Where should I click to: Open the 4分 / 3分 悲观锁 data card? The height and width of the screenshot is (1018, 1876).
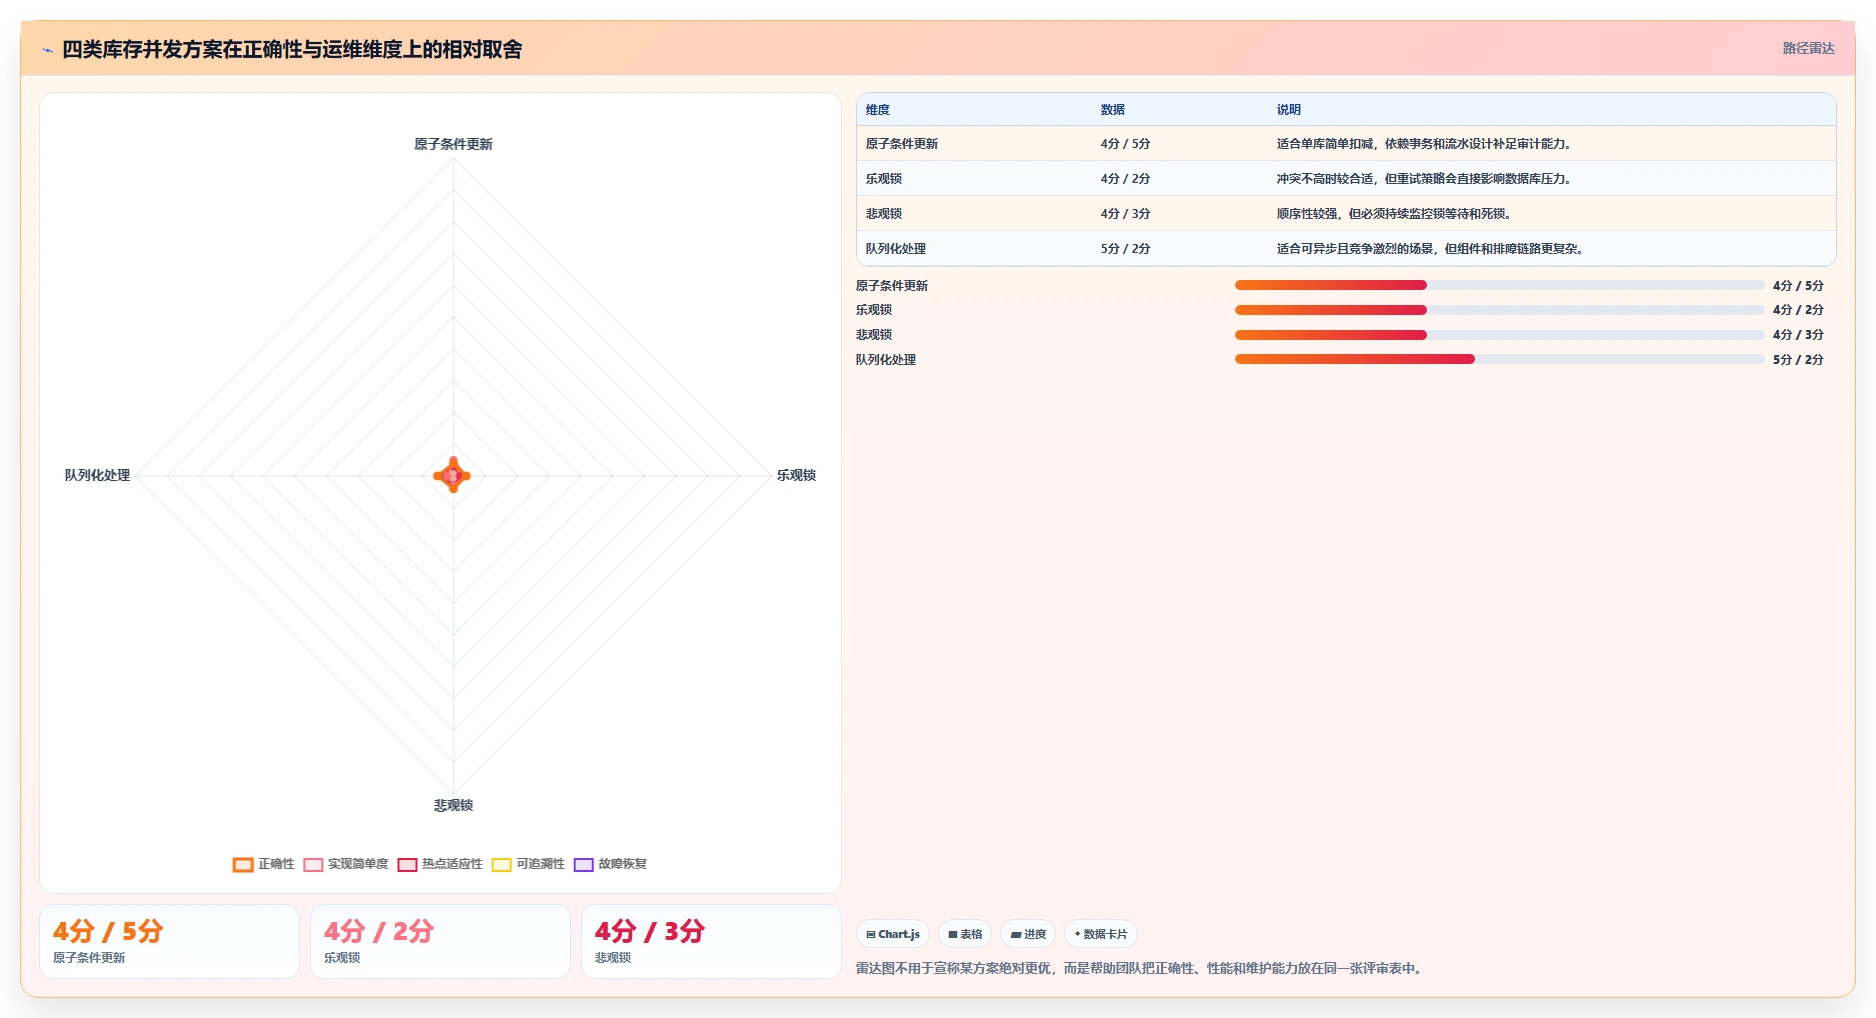click(x=711, y=942)
